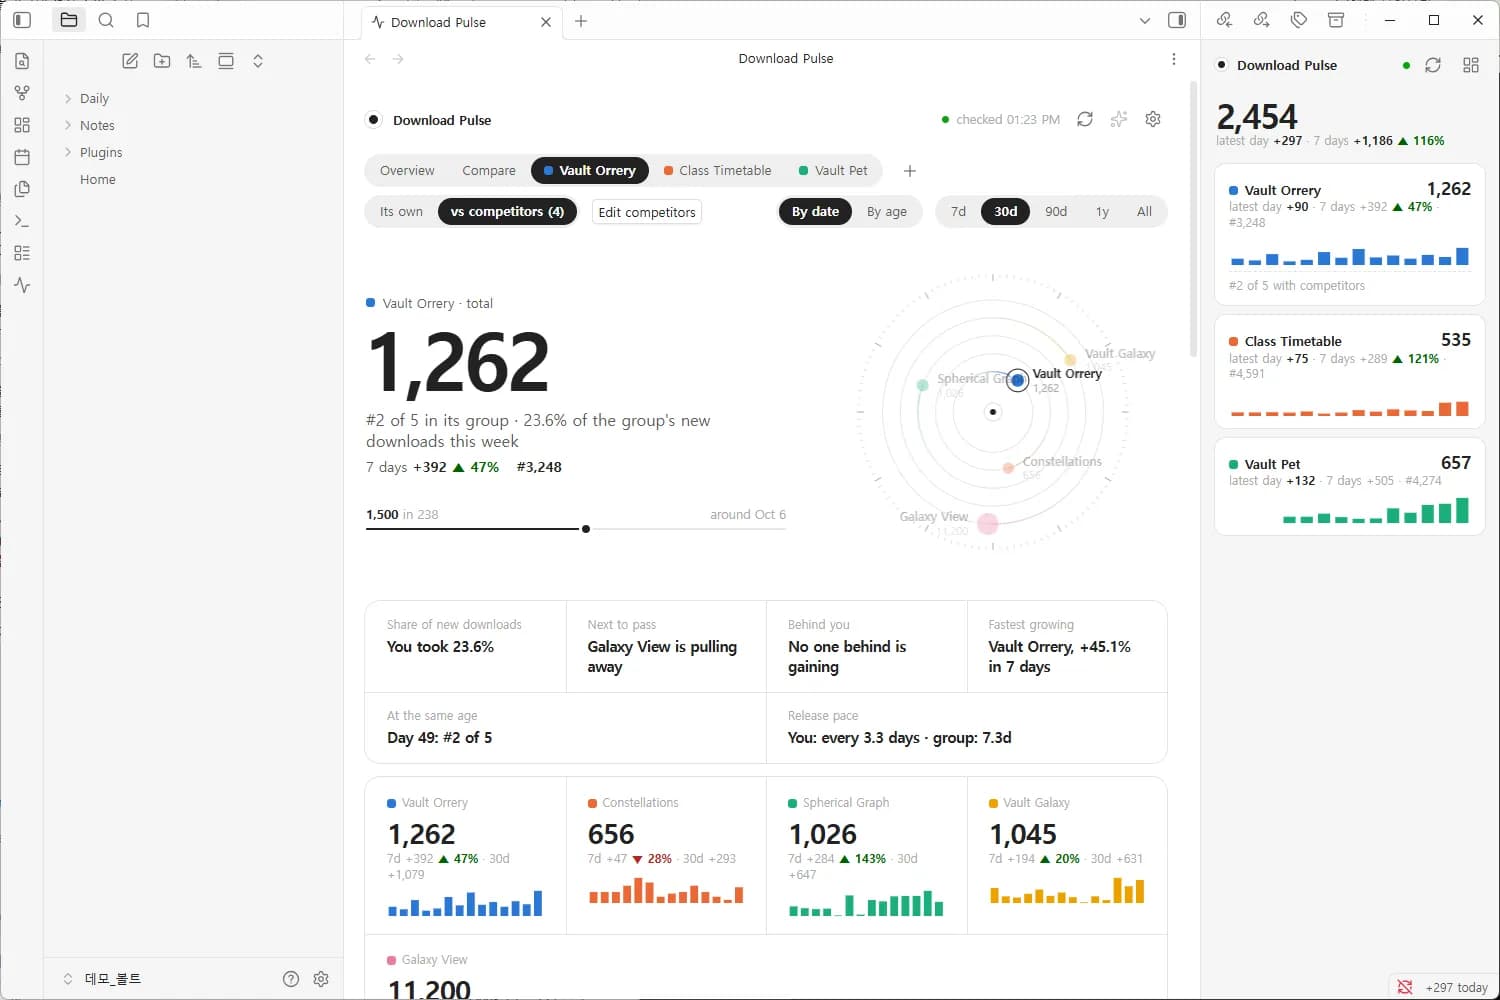This screenshot has width=1500, height=1000.
Task: Select the 90d time range
Action: point(1056,212)
